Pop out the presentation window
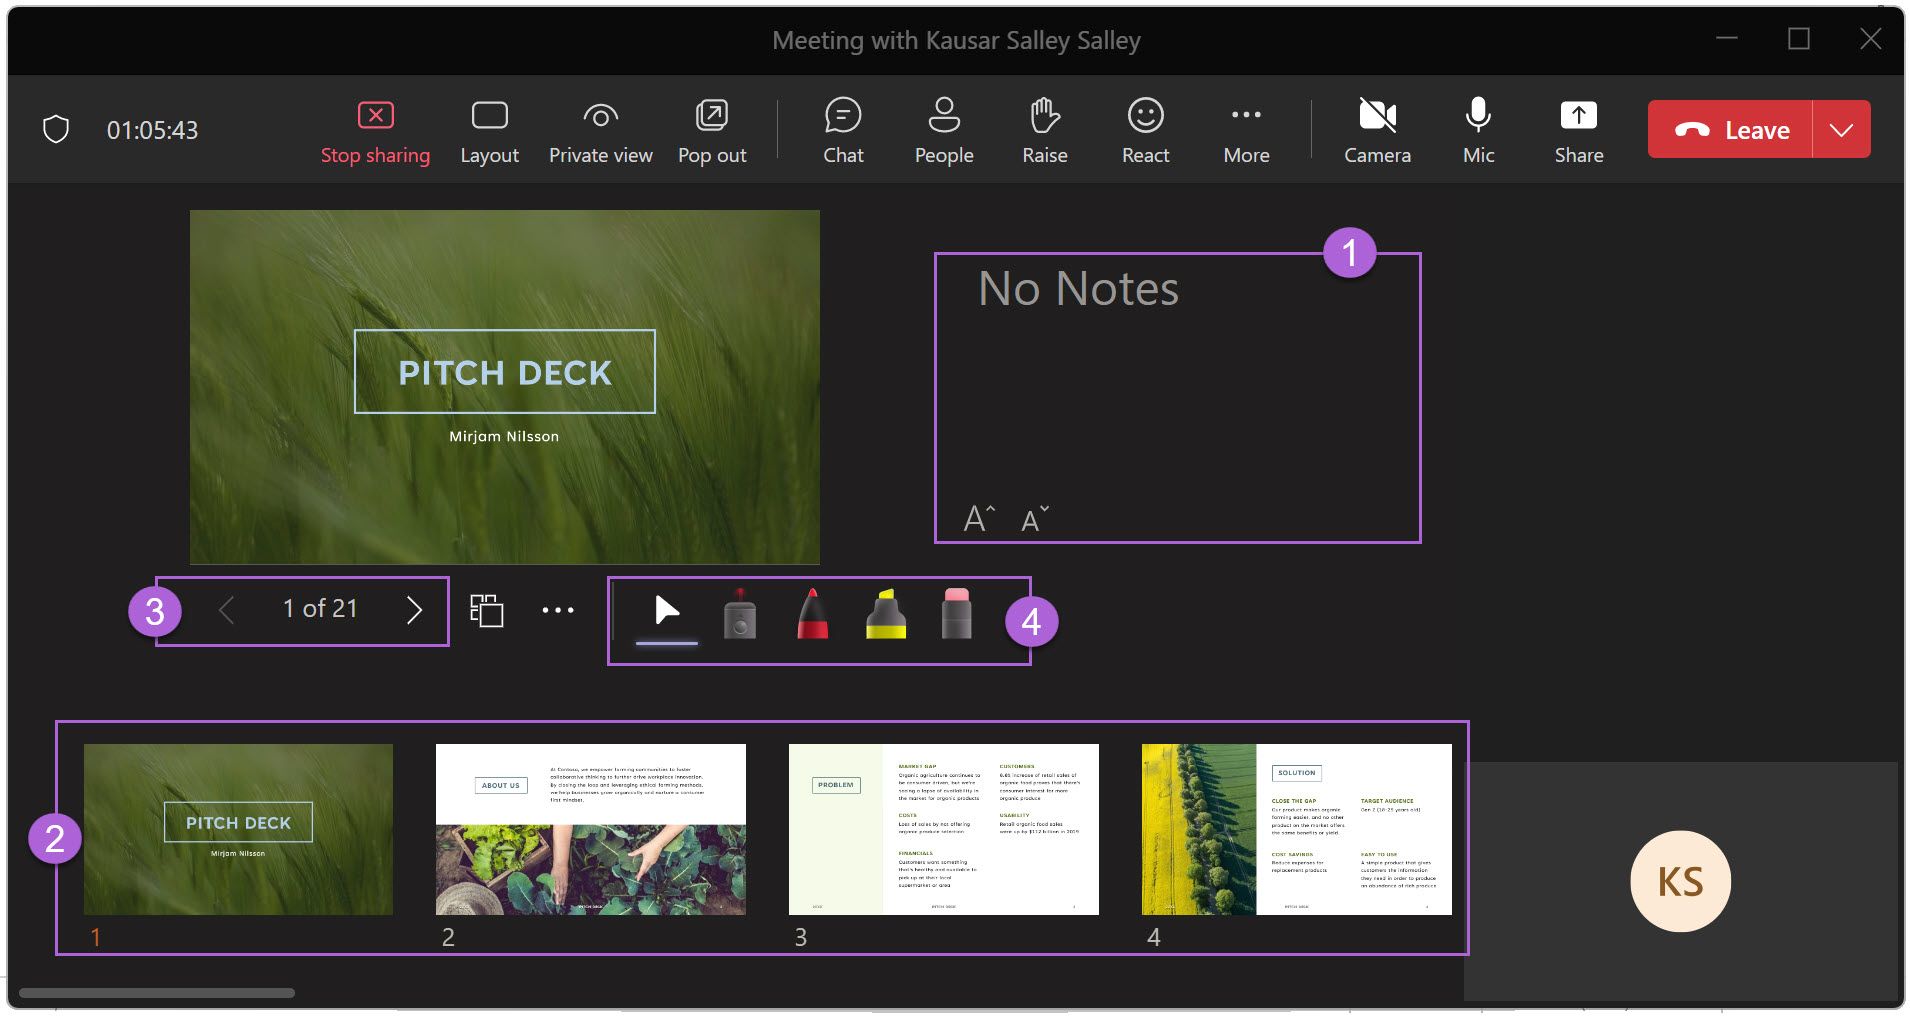The height and width of the screenshot is (1017, 1910). [x=711, y=128]
